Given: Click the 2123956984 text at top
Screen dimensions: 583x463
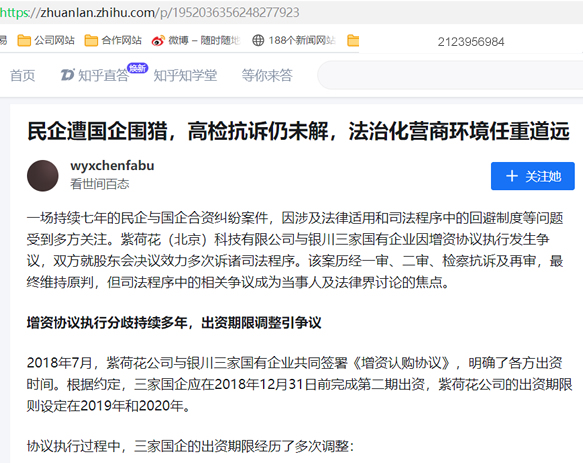Looking at the screenshot, I should (x=471, y=42).
